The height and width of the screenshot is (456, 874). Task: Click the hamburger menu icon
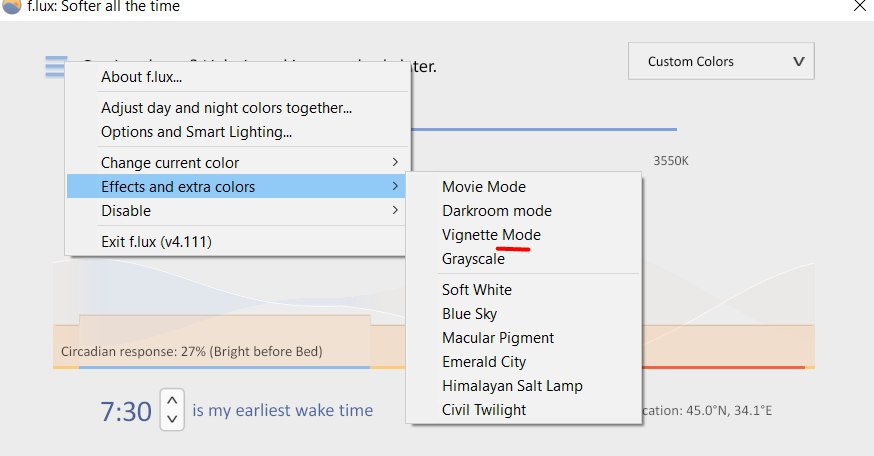(x=56, y=67)
